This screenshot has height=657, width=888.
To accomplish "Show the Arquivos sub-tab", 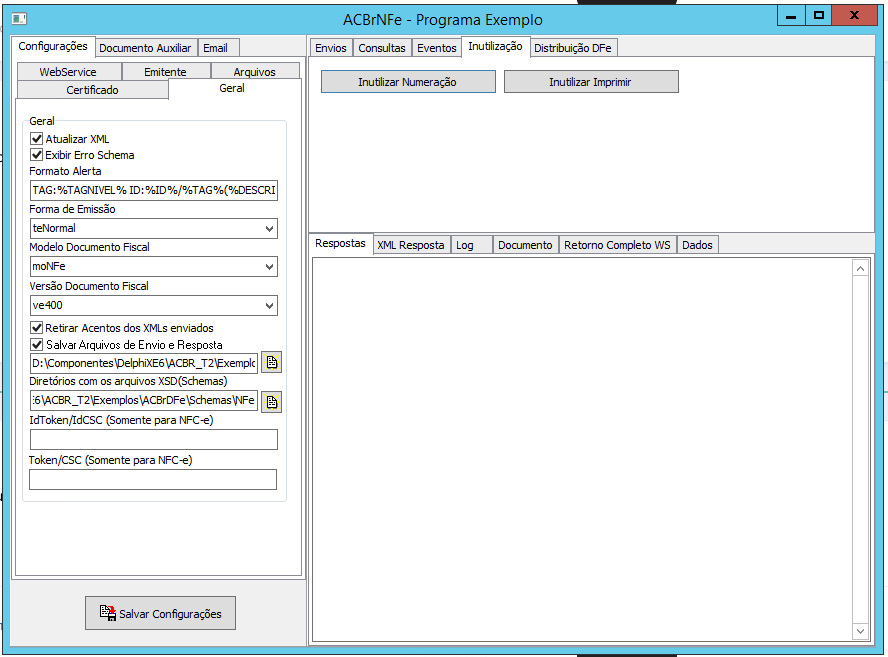I will click(255, 72).
